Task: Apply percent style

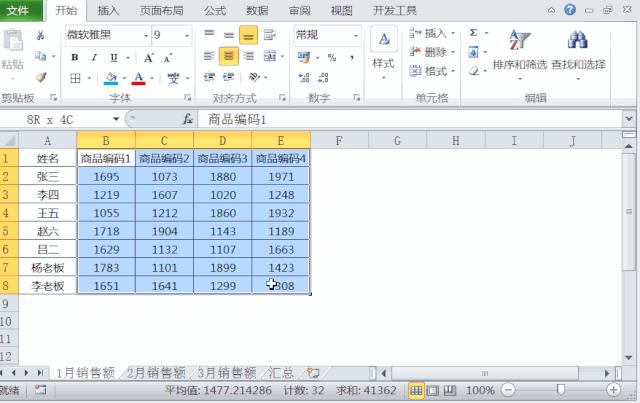Action: (332, 58)
